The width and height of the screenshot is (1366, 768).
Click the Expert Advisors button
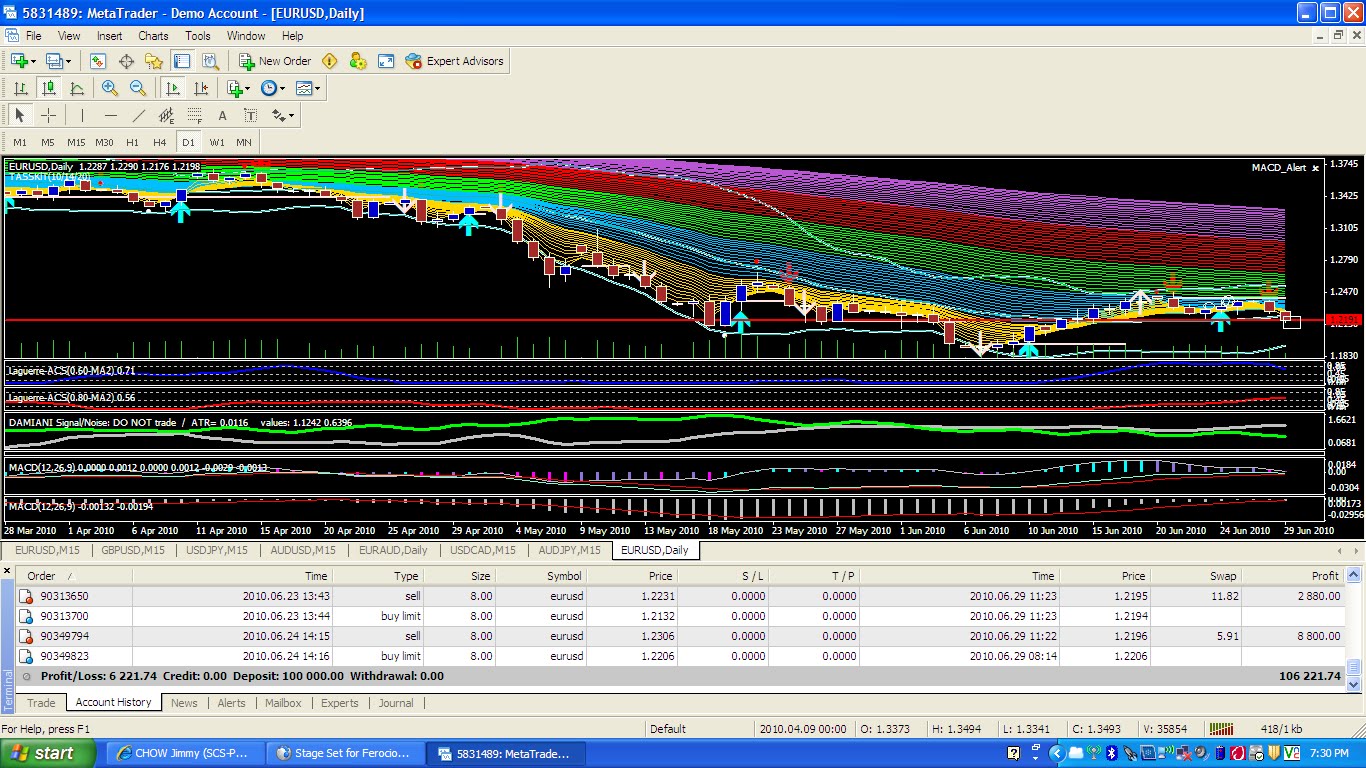(x=455, y=61)
